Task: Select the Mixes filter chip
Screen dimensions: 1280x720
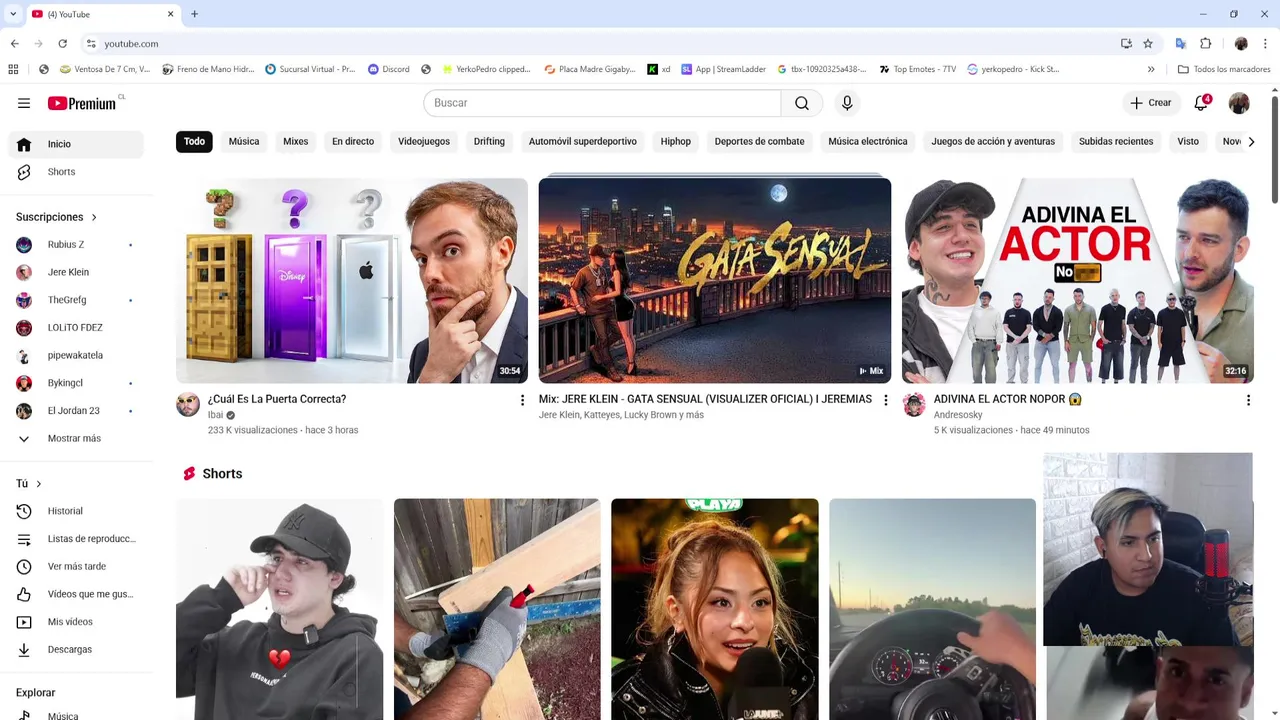Action: coord(296,141)
